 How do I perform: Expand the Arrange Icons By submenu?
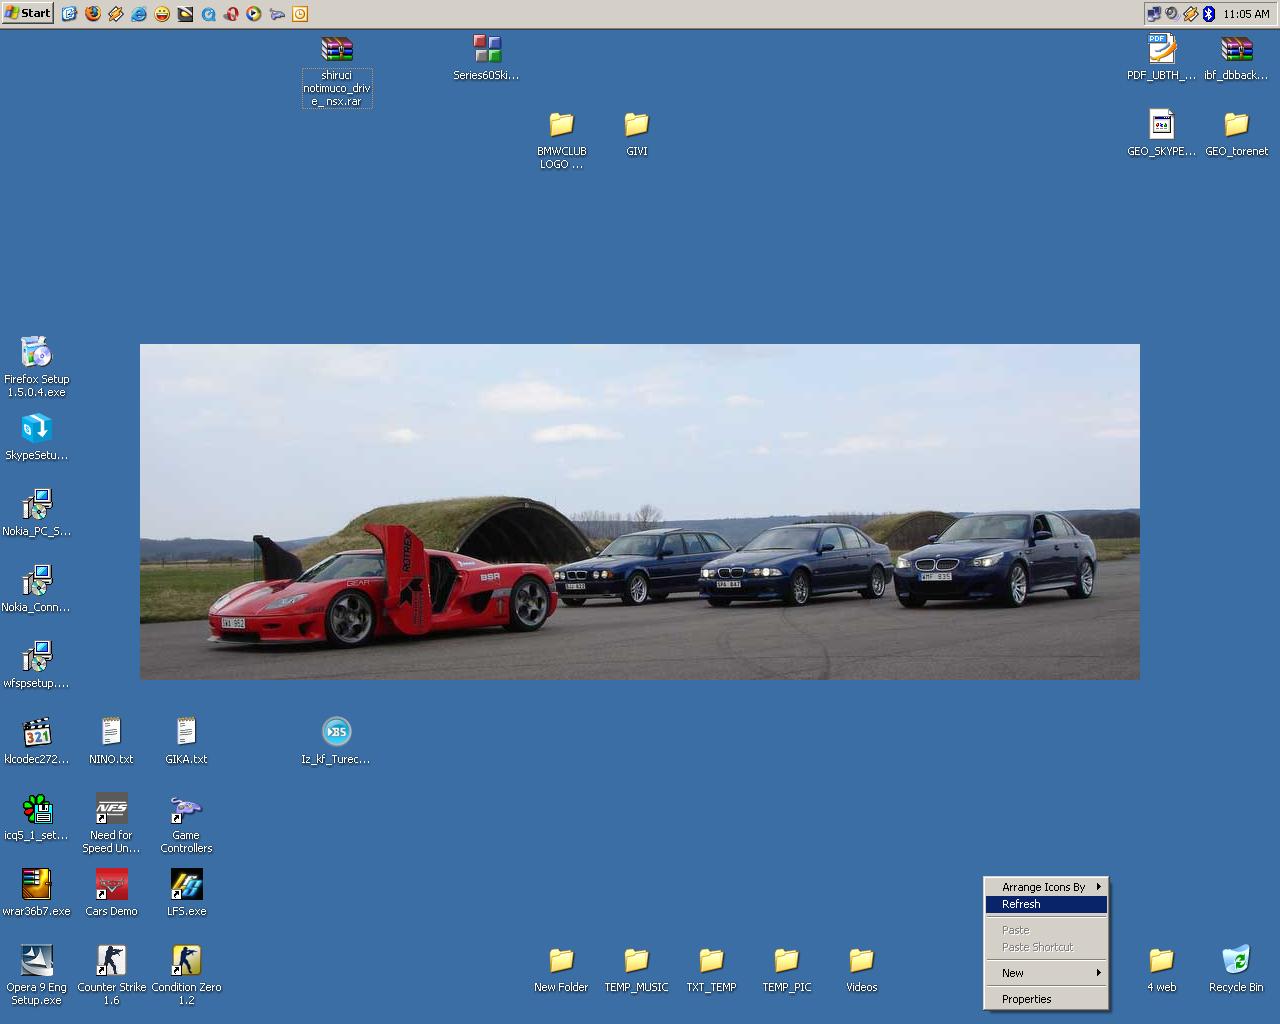pos(1046,887)
